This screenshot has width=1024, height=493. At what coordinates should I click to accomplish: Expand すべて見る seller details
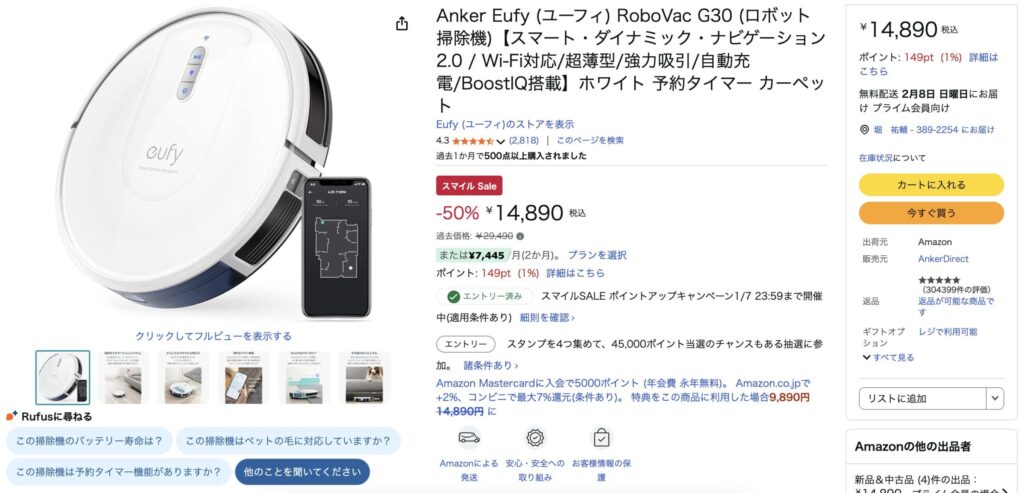(x=888, y=357)
